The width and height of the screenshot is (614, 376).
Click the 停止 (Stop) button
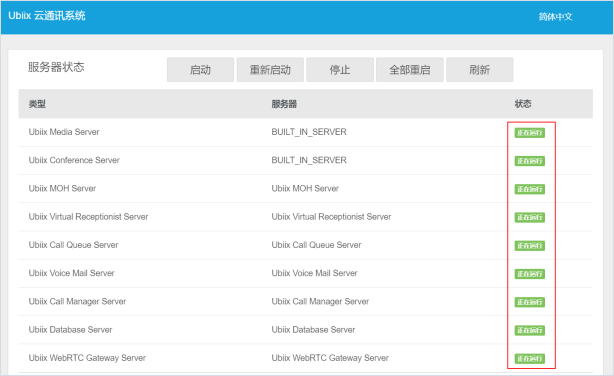(x=340, y=70)
